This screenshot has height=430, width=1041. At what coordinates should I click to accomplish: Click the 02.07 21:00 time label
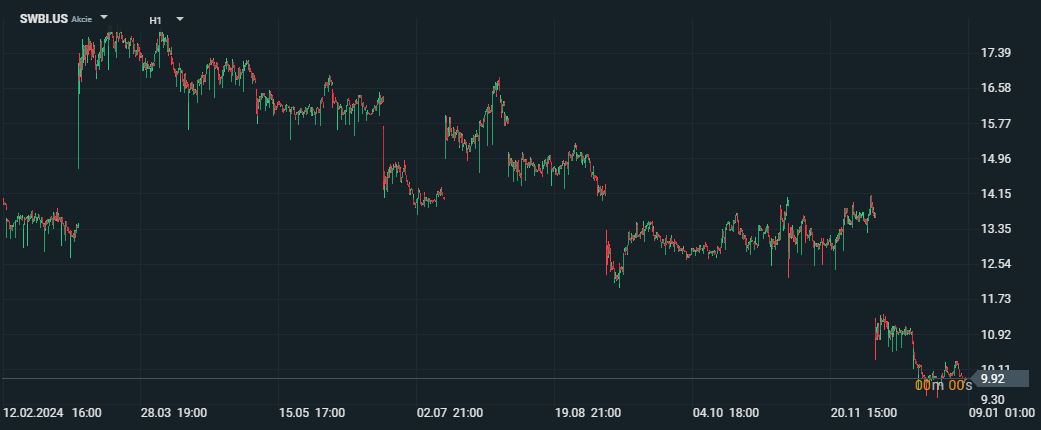450,412
